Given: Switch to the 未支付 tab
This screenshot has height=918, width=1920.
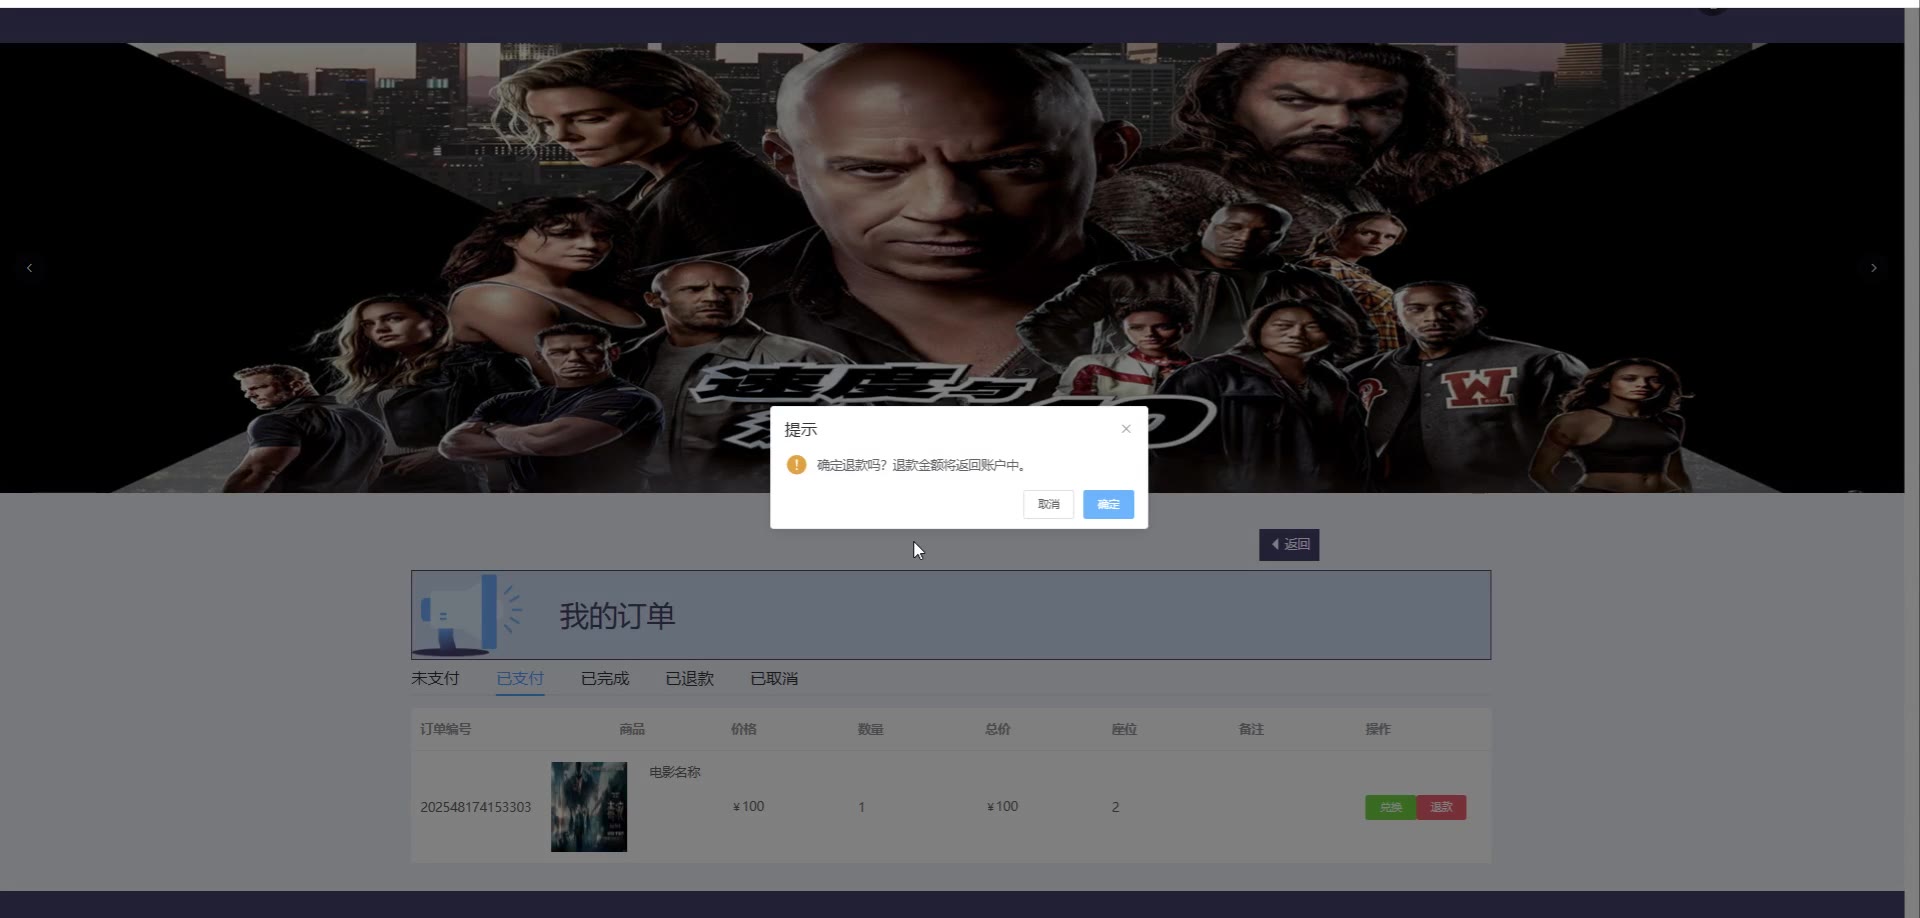Looking at the screenshot, I should tap(435, 678).
